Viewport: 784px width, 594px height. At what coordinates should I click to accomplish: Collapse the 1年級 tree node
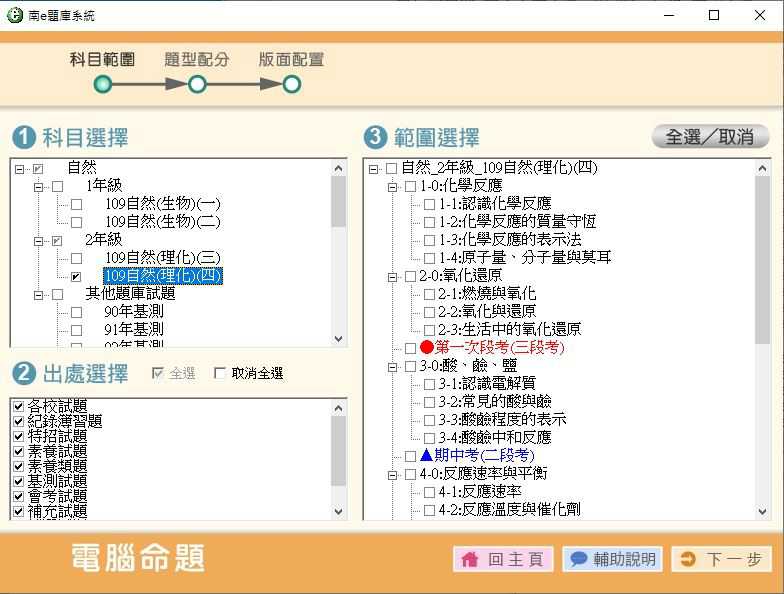pos(38,187)
